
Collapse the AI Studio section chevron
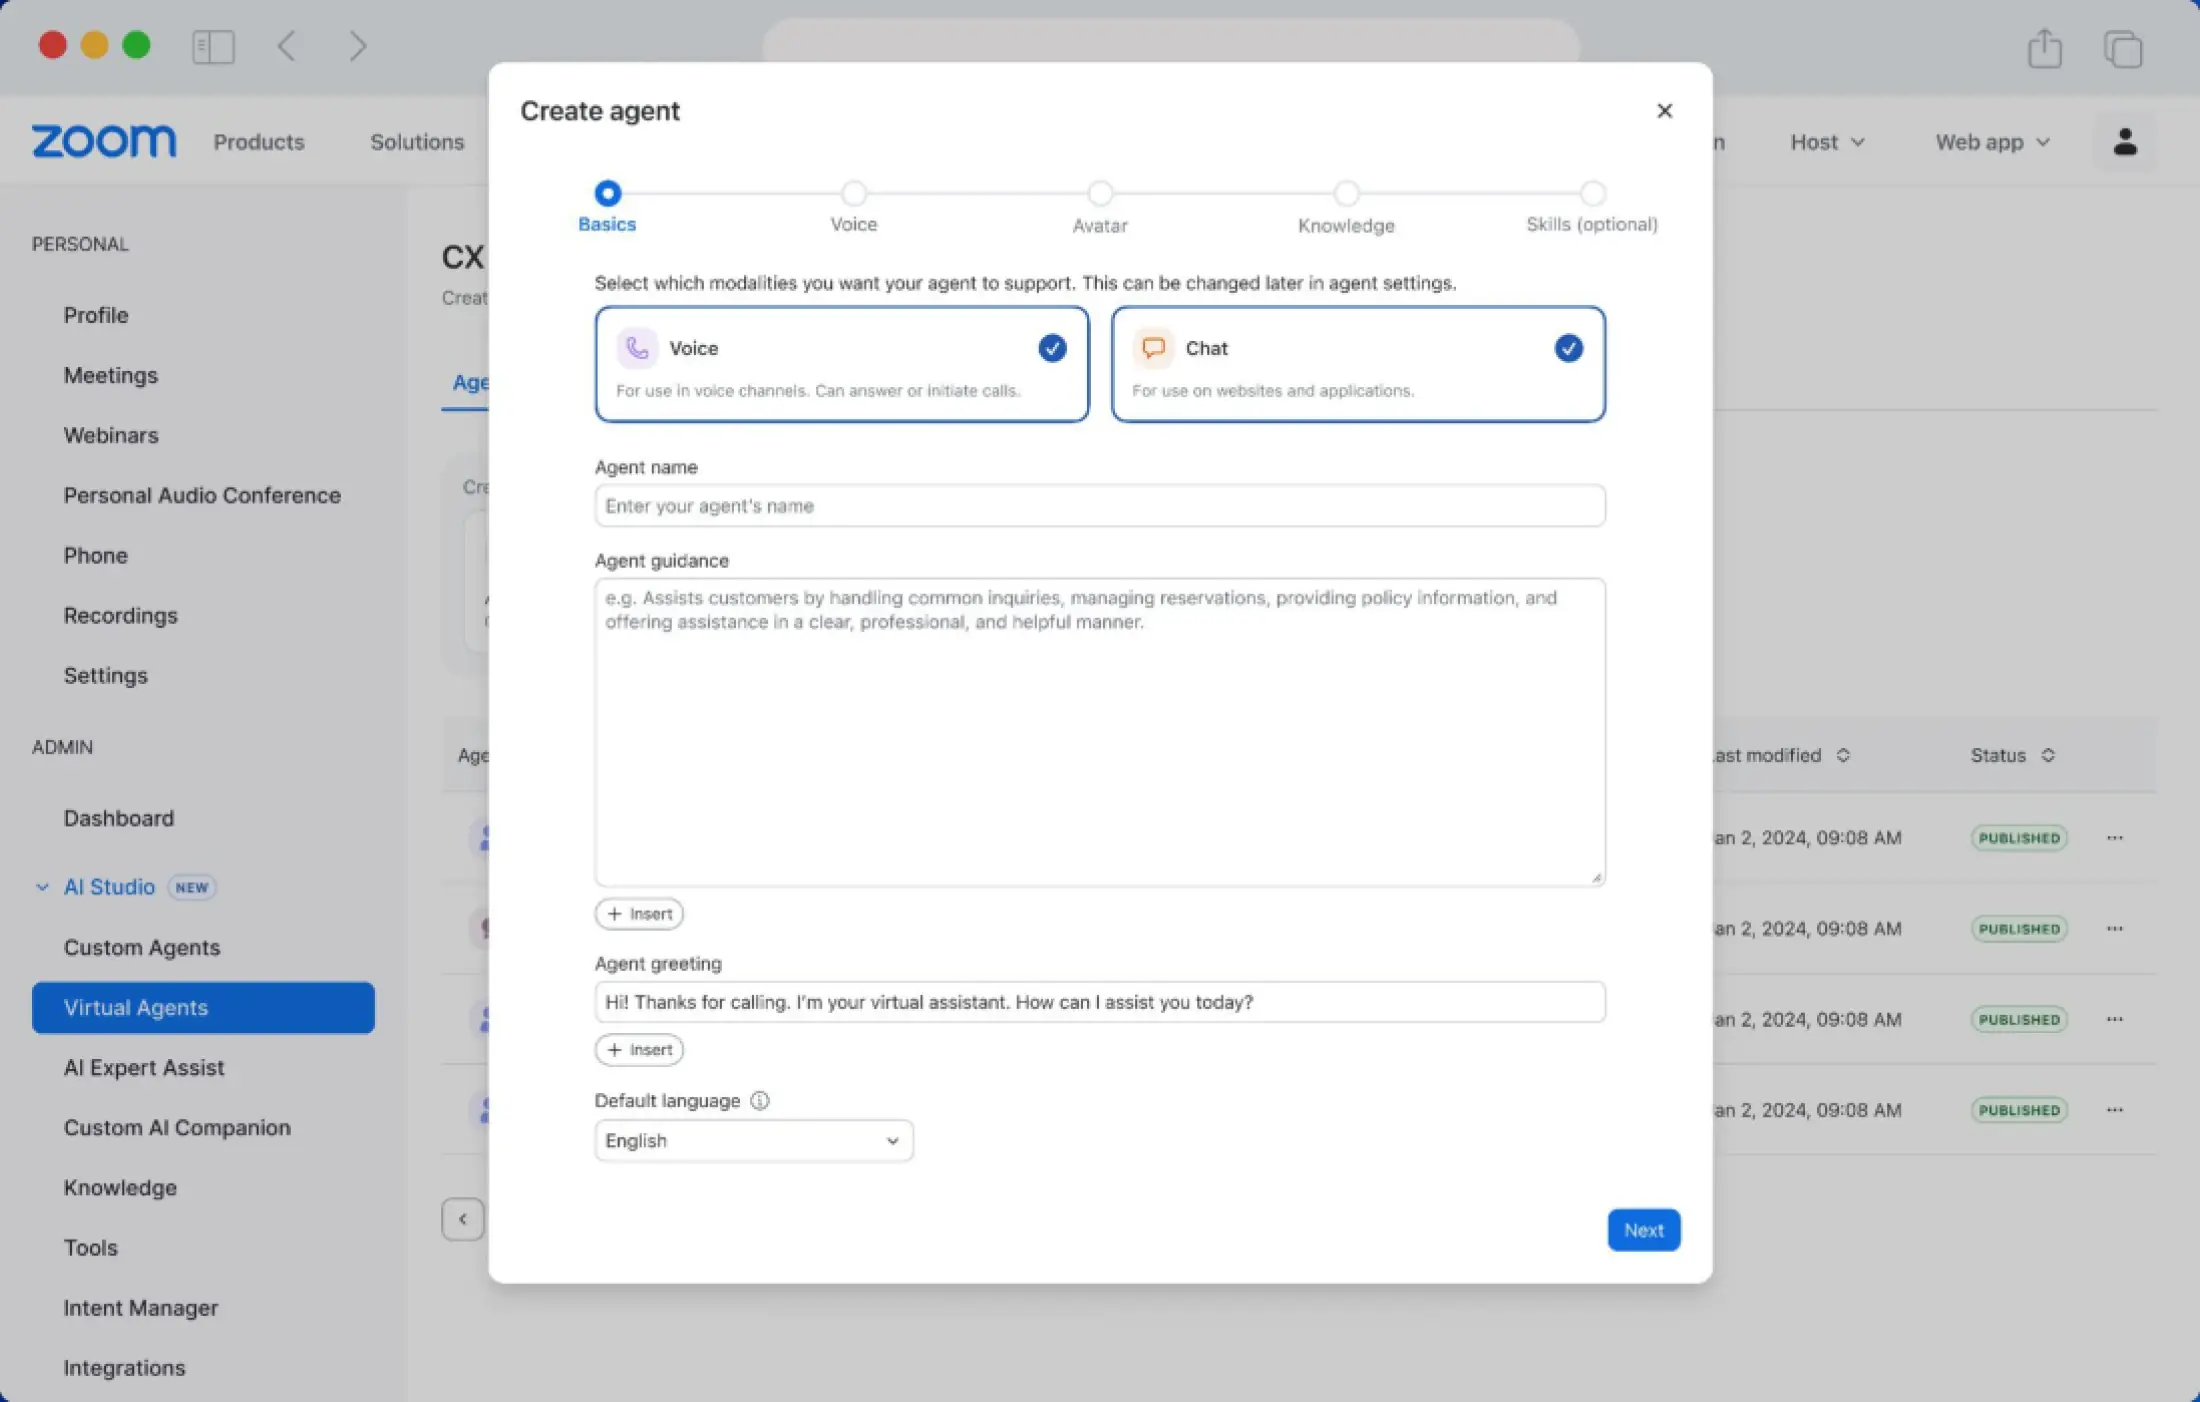pos(42,887)
